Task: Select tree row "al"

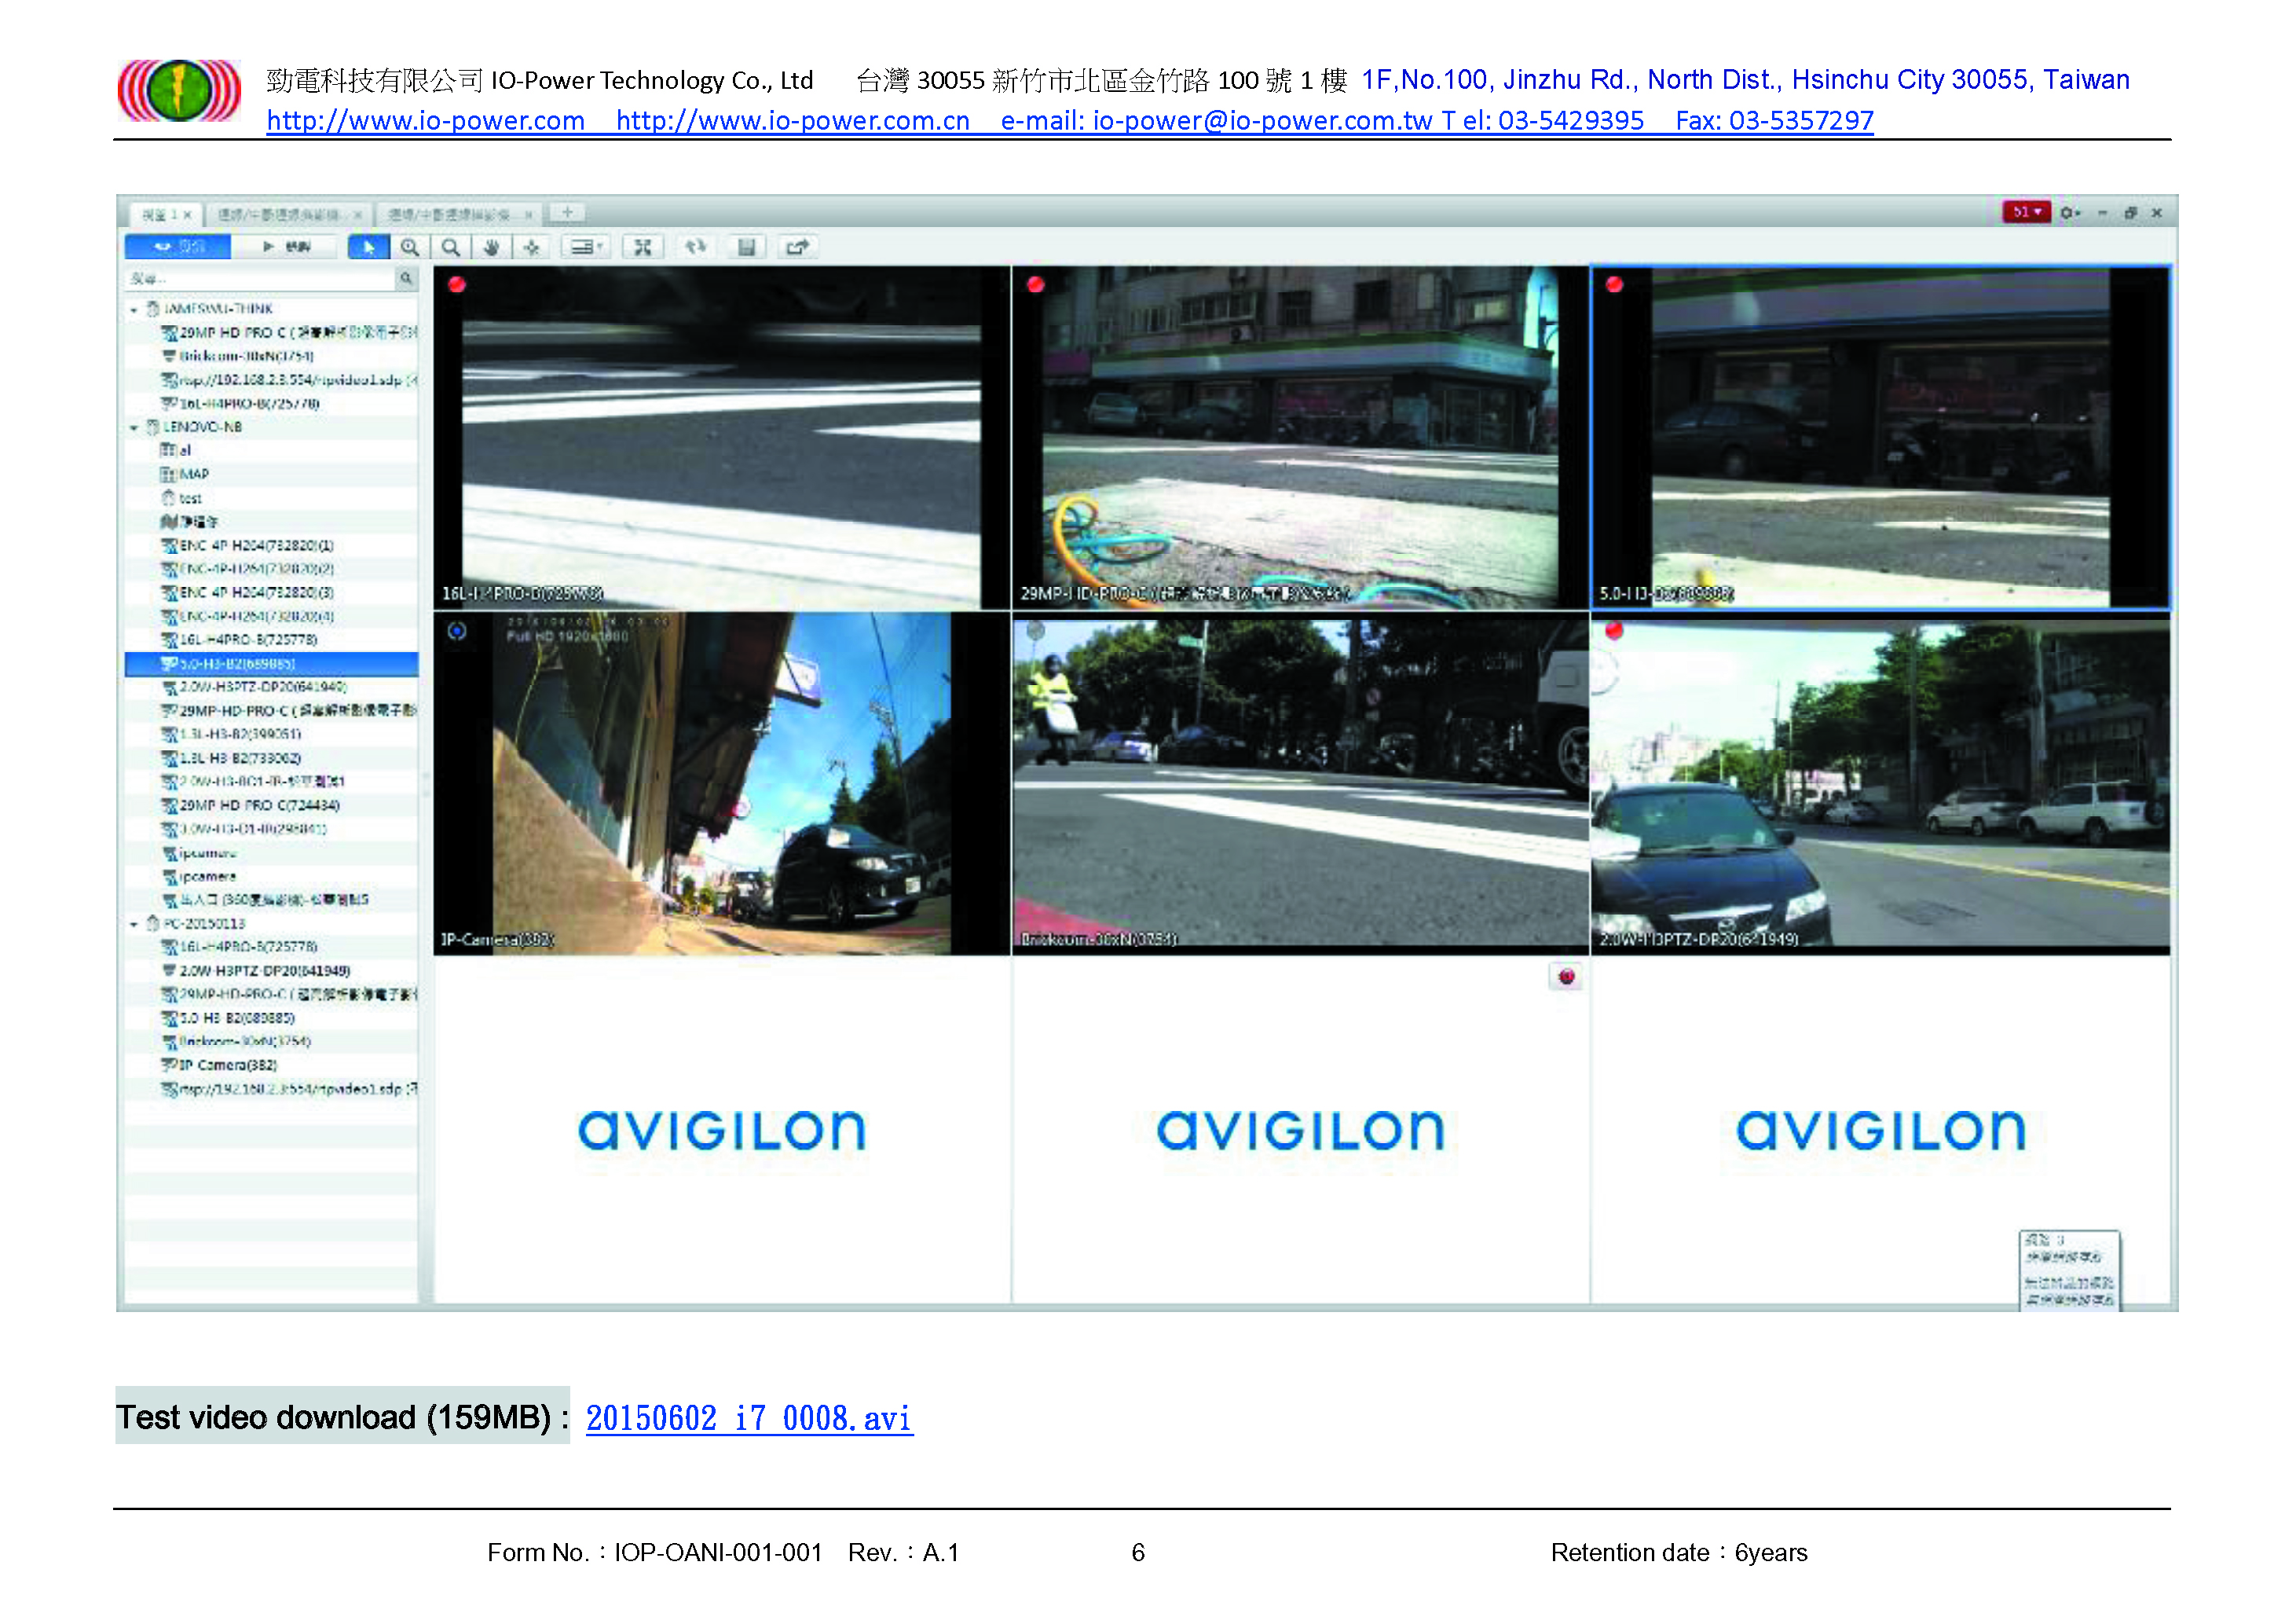Action: pos(271,451)
